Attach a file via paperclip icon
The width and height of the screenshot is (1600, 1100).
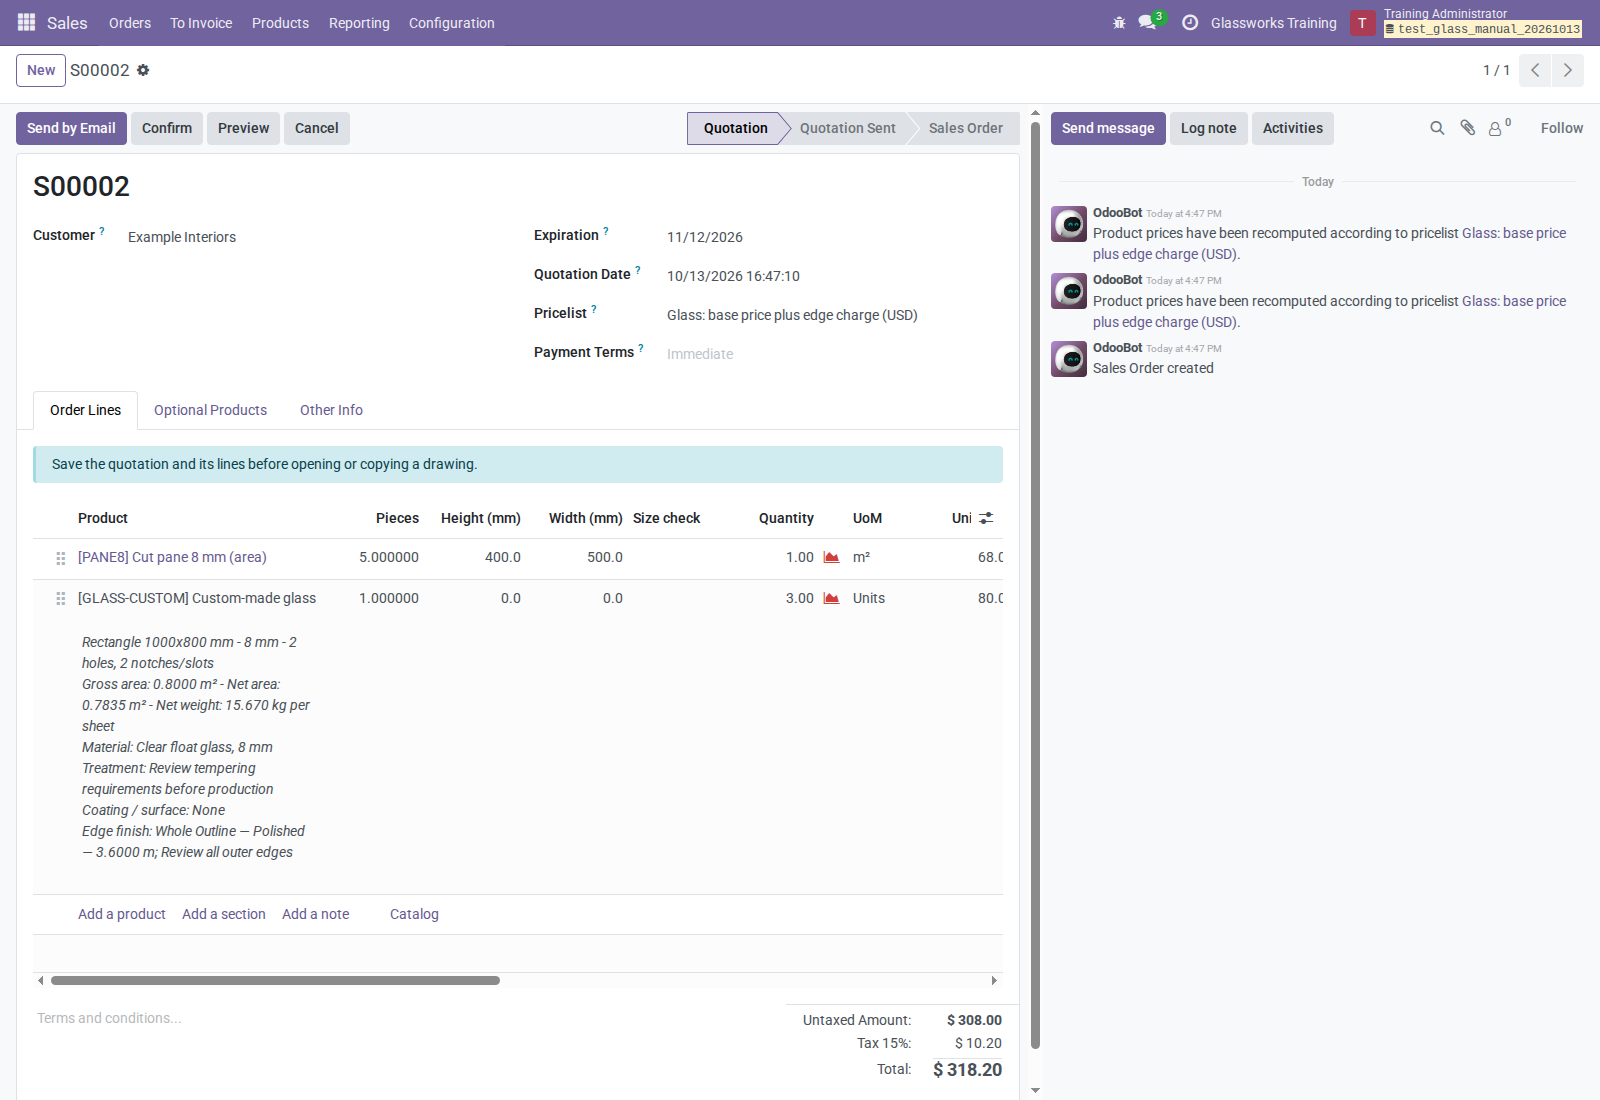click(x=1467, y=128)
